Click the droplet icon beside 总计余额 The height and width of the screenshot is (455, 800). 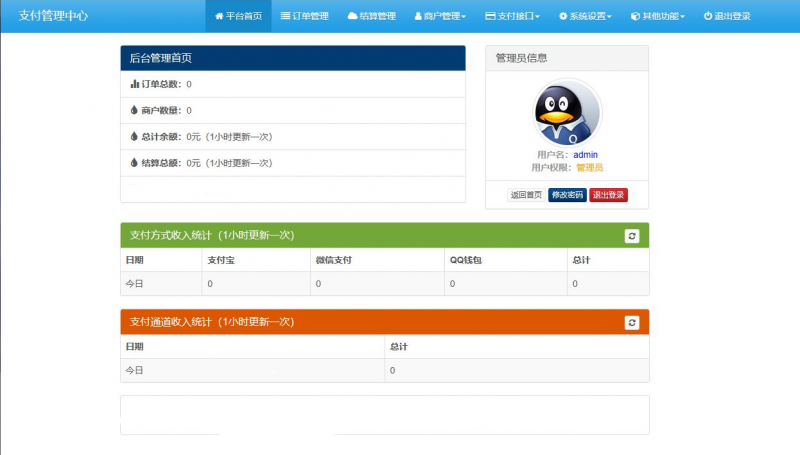pos(135,136)
